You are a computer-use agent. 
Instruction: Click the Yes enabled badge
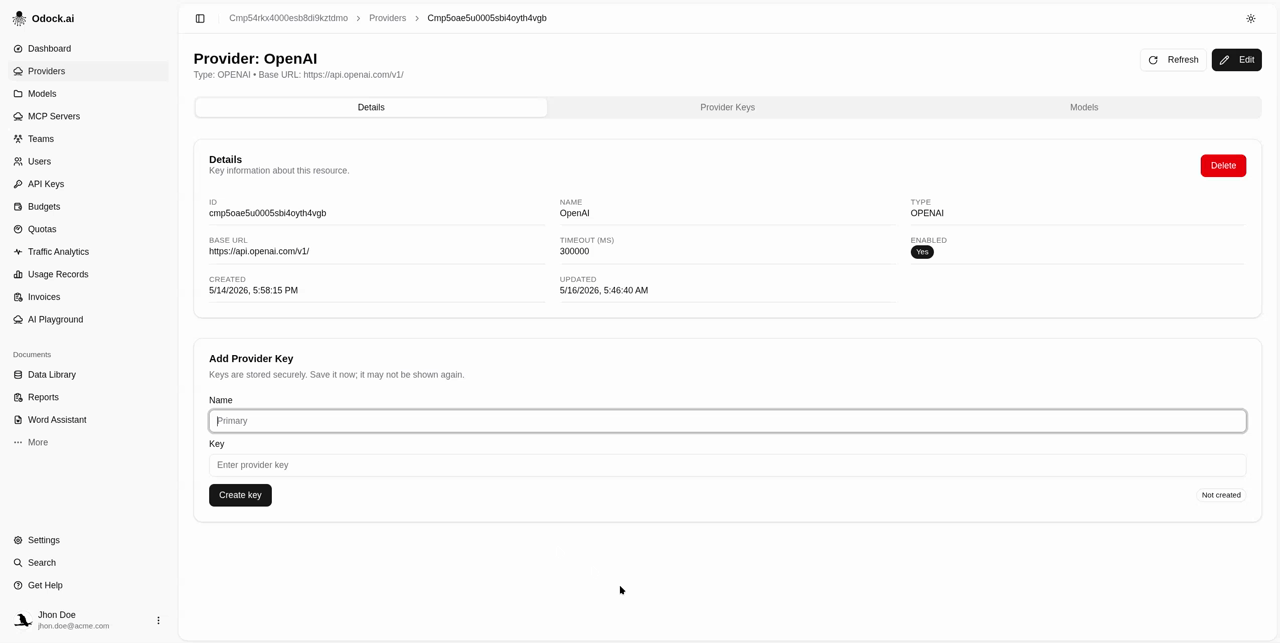922,252
